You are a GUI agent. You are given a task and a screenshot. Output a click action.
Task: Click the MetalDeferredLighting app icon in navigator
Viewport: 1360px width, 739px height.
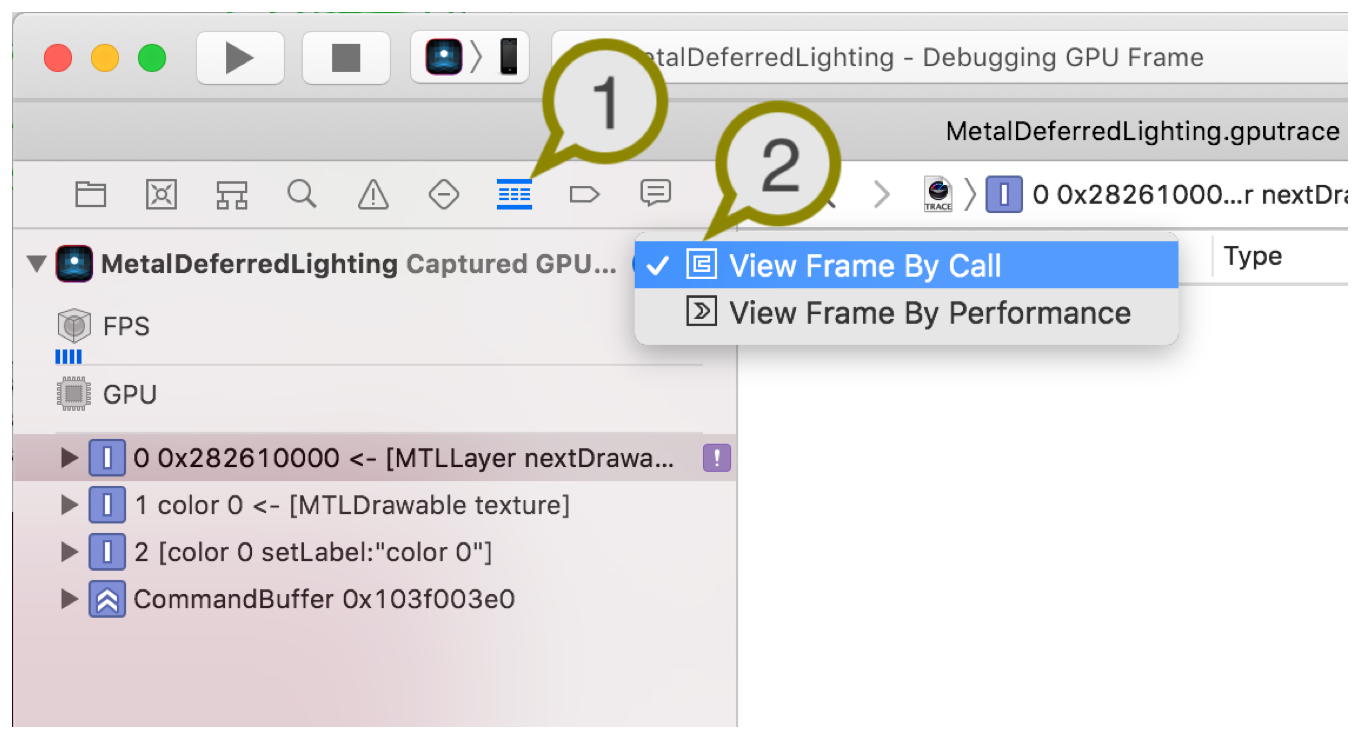pos(75,265)
